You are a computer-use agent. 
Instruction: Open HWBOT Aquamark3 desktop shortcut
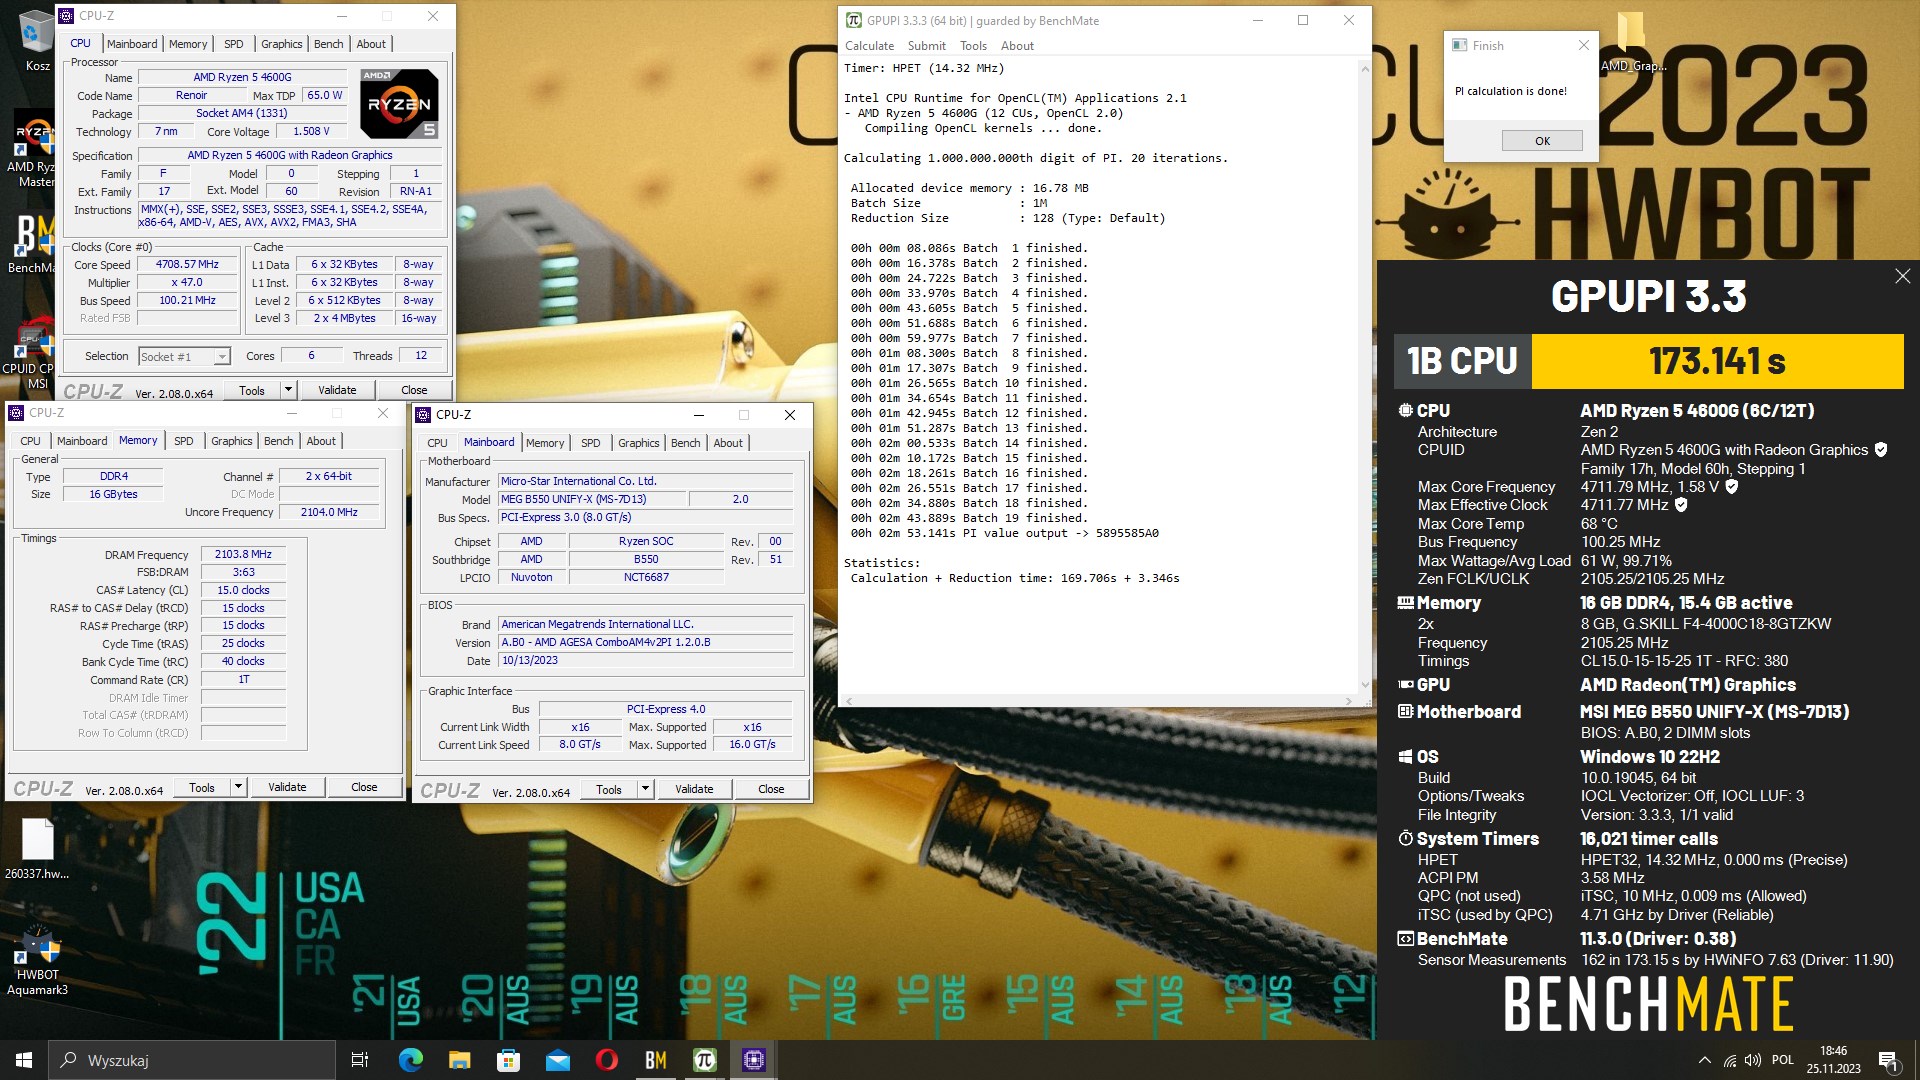point(37,960)
